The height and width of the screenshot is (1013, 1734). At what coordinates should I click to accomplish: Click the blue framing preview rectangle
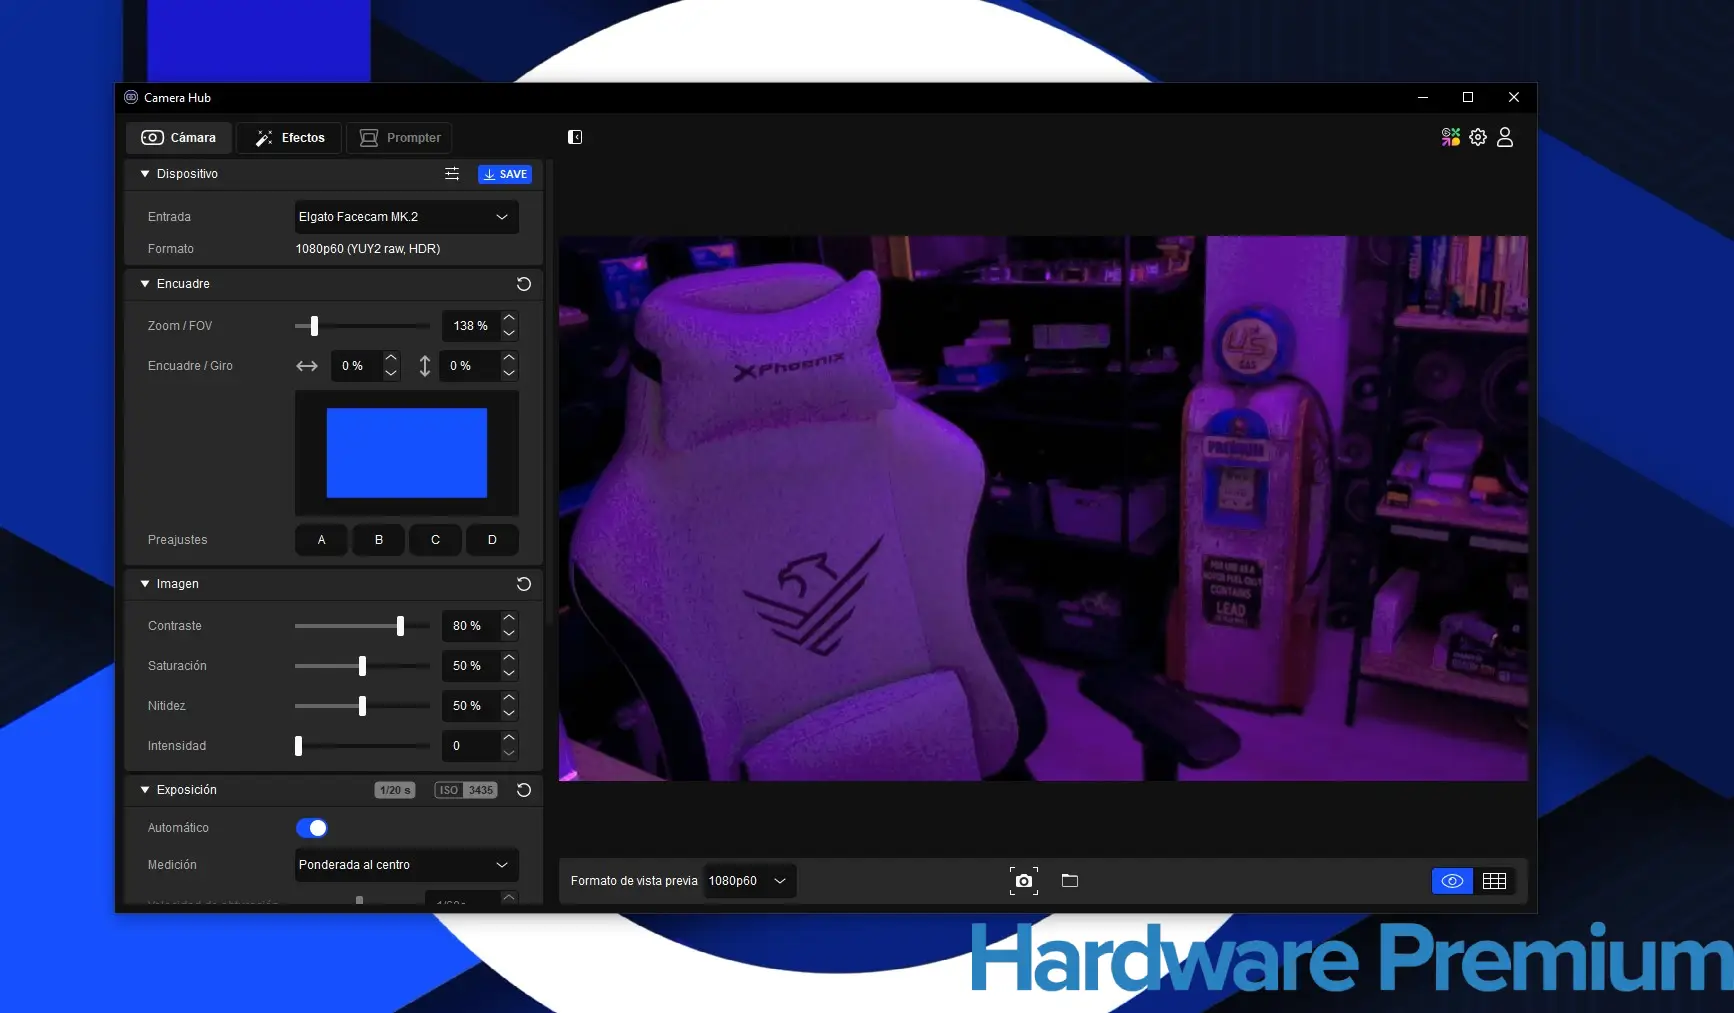(x=407, y=453)
